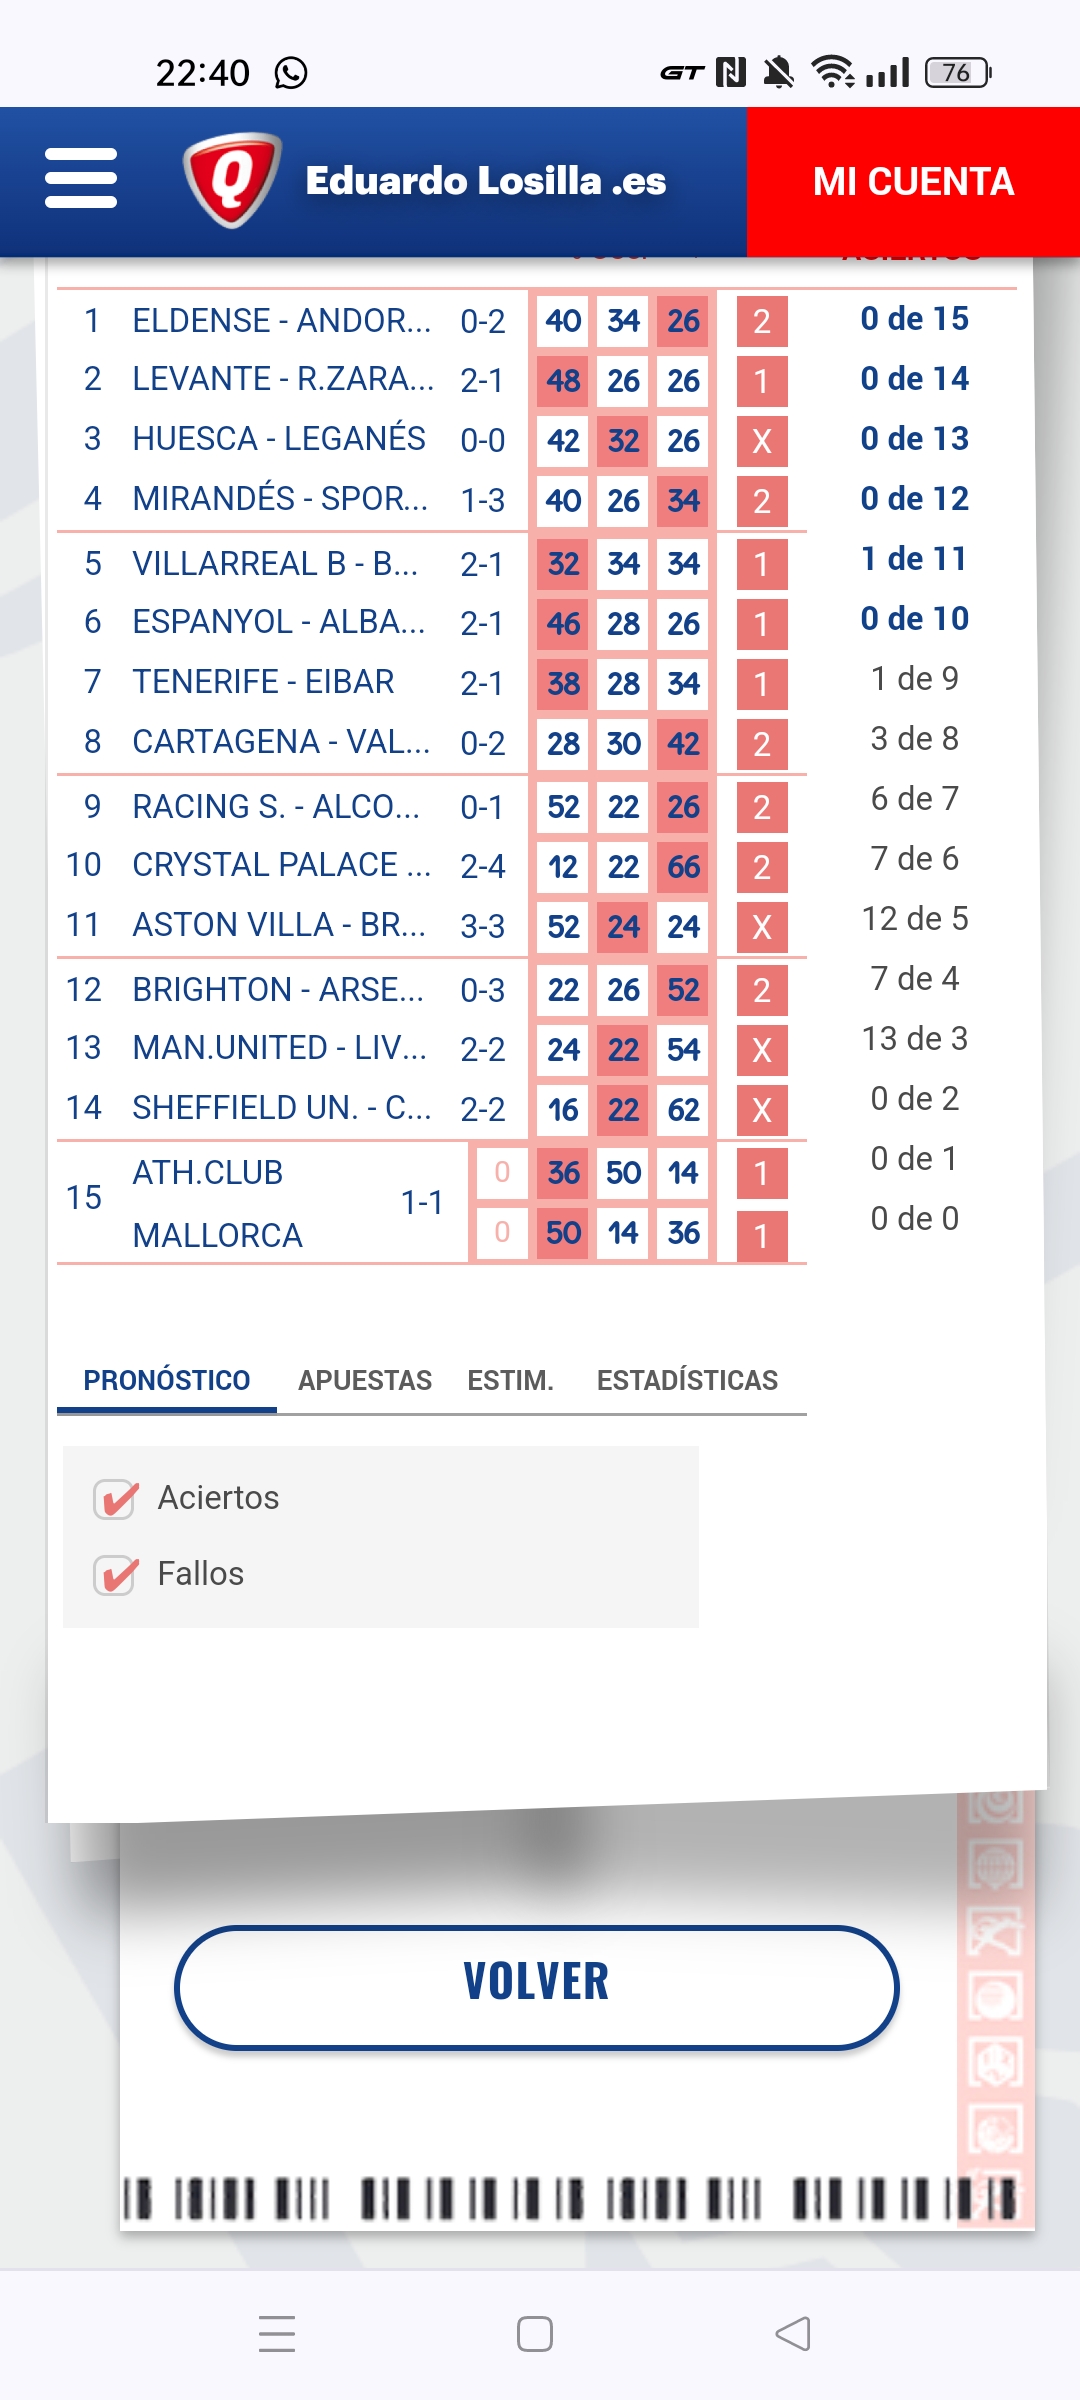Tap the Eduardo Losilla .es title

(x=486, y=181)
